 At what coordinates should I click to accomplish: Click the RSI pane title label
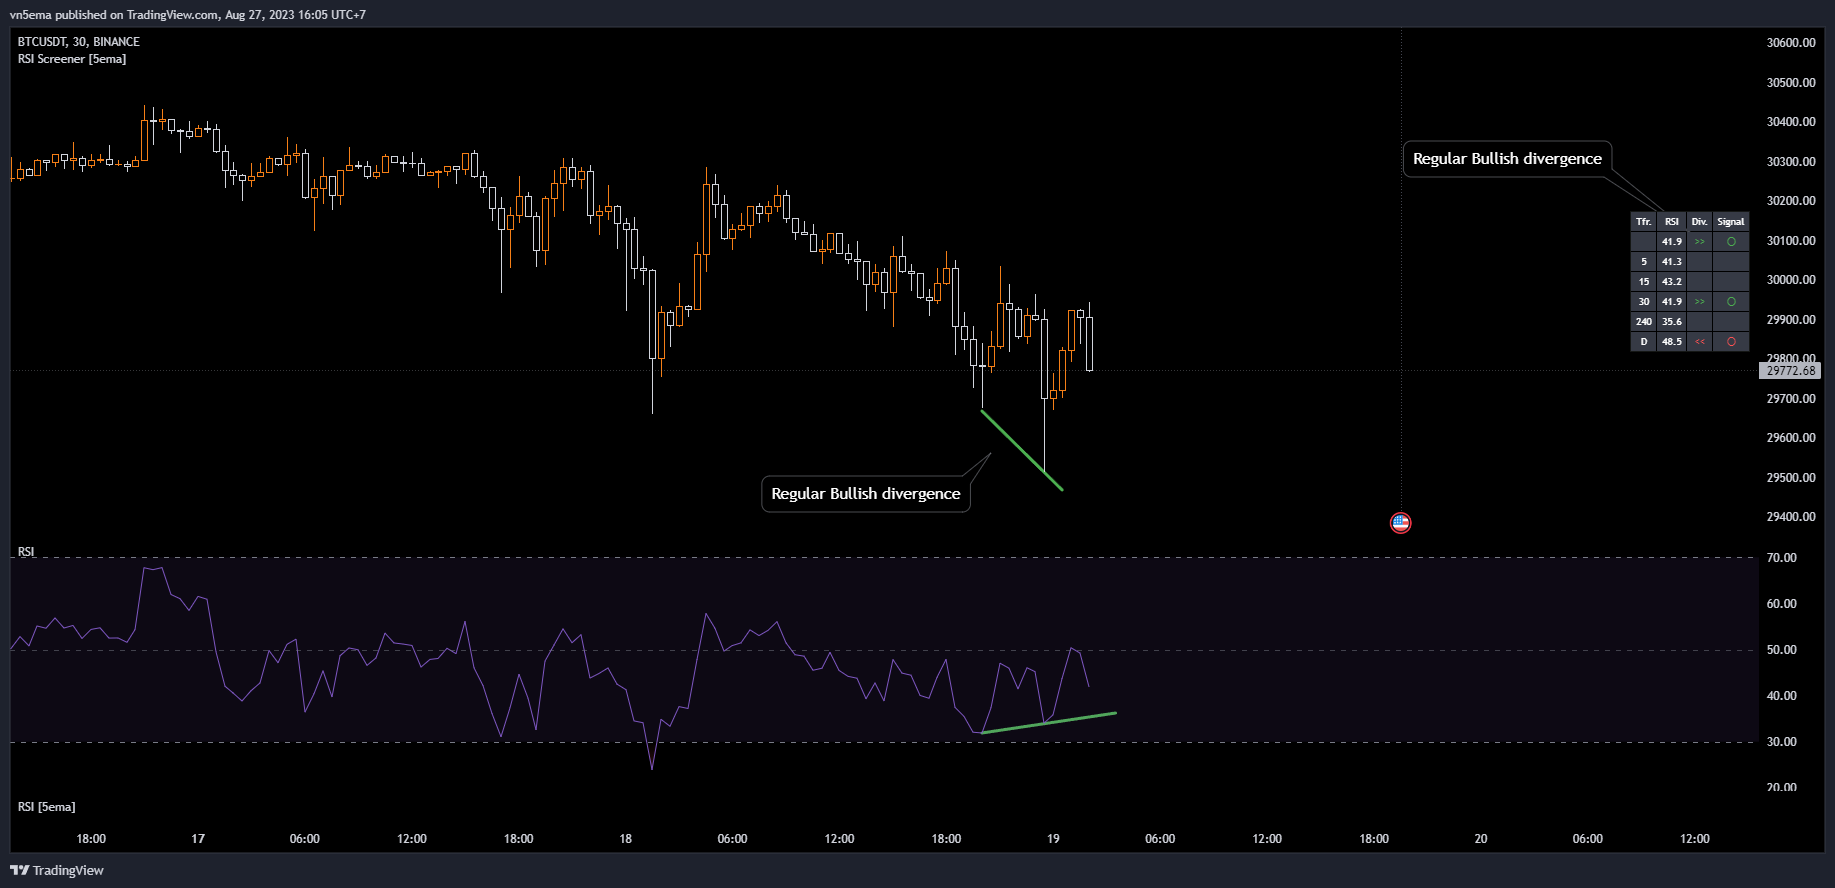click(26, 552)
